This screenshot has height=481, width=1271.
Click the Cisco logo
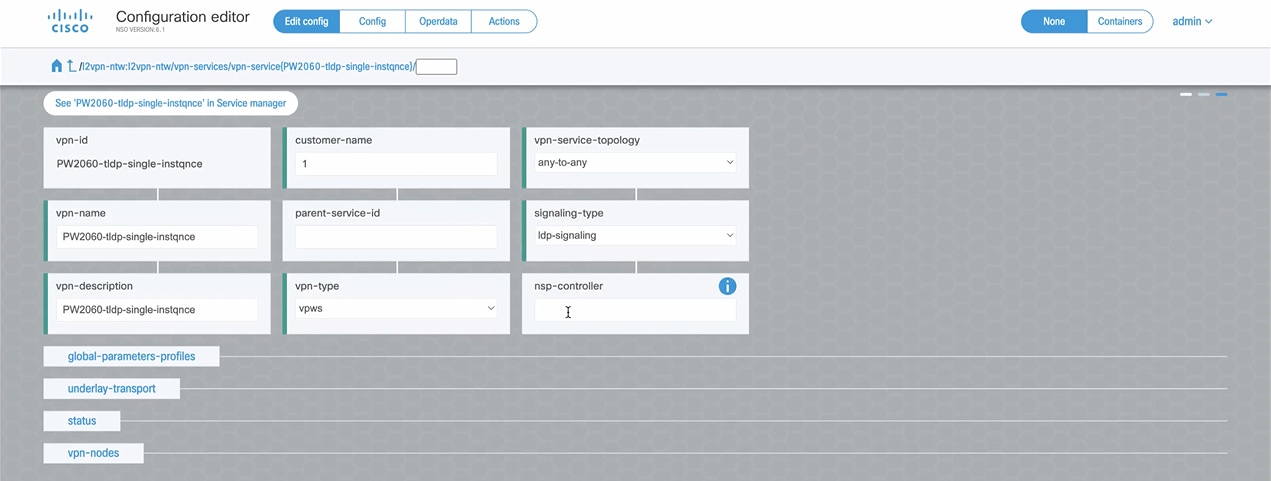pos(69,21)
